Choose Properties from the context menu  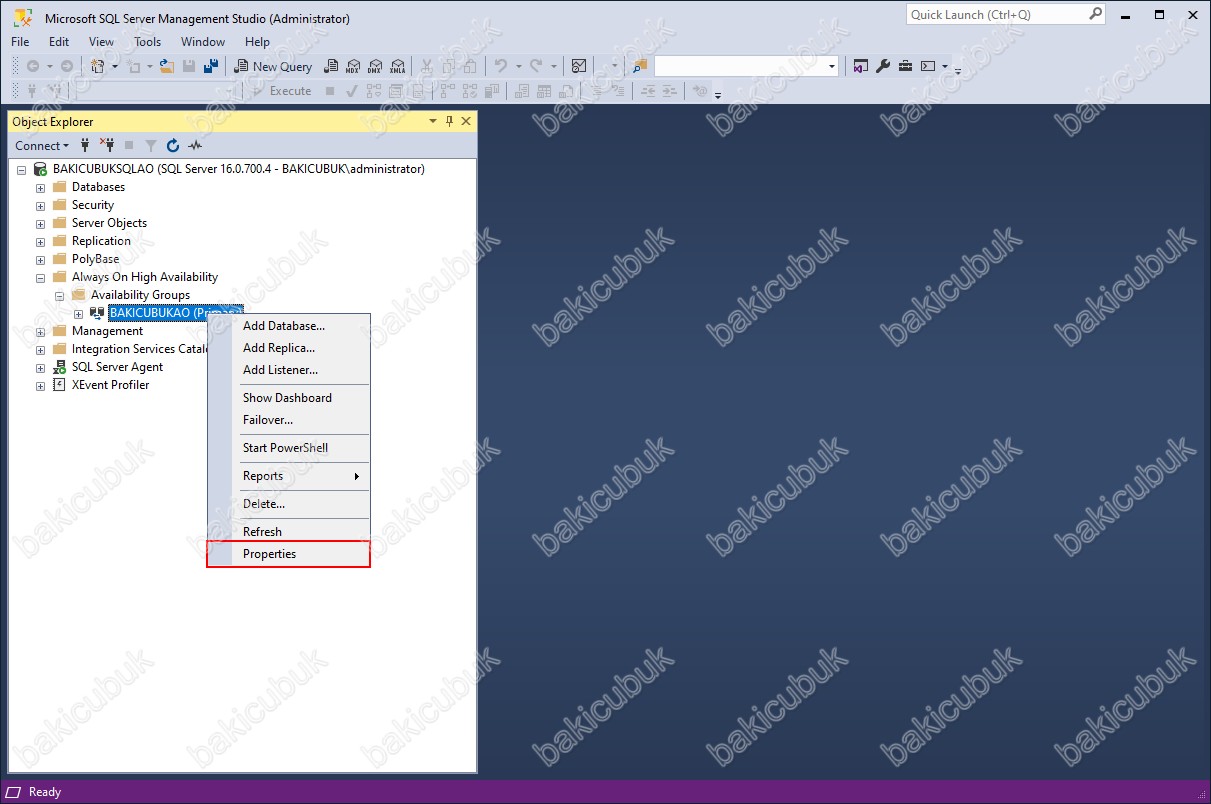pyautogui.click(x=288, y=554)
